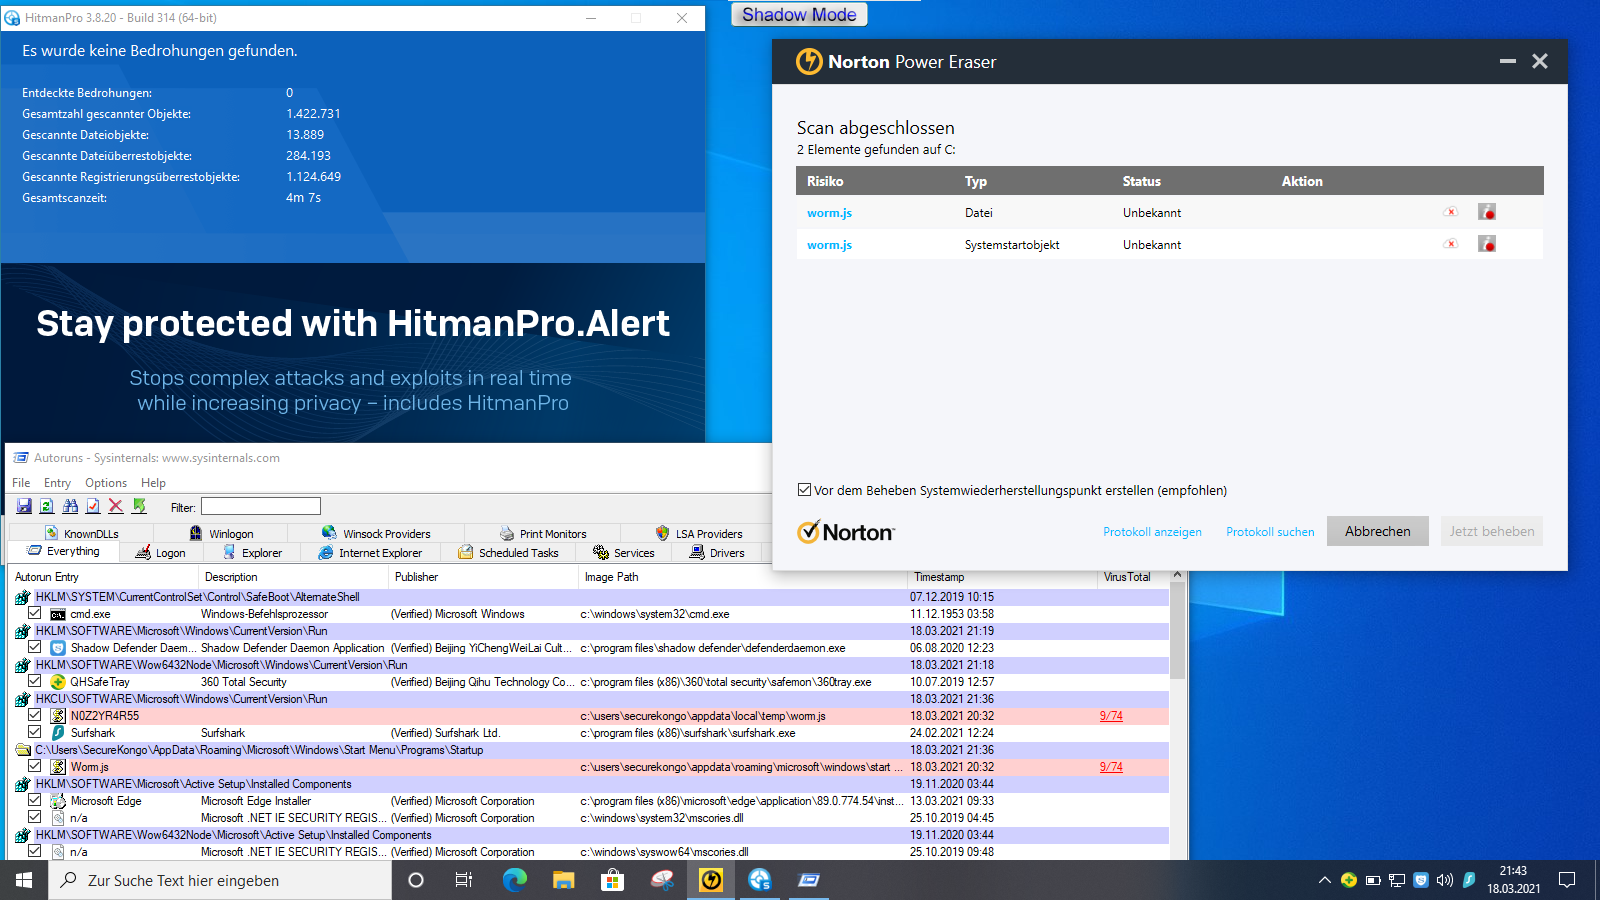Open the Entry menu in Autoruns
Screen dimensions: 1600x900
point(57,483)
